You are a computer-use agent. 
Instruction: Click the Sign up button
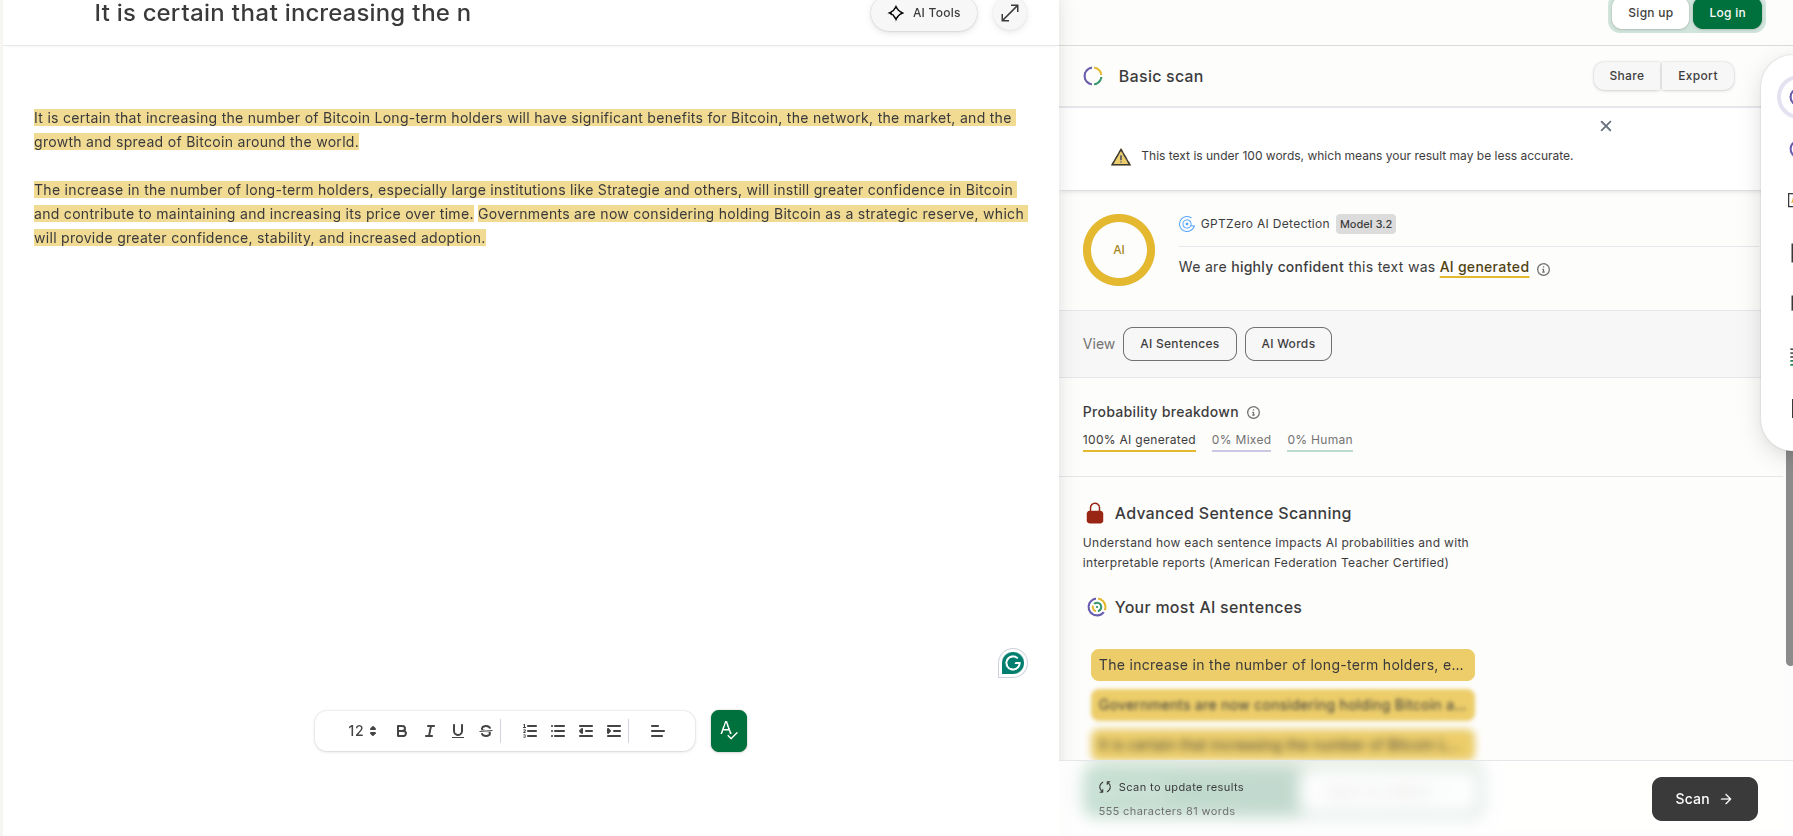coord(1650,13)
